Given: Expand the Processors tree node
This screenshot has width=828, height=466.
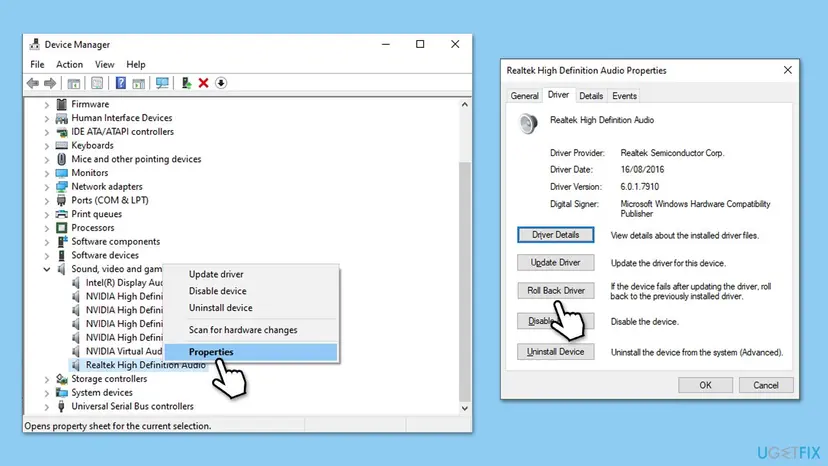Looking at the screenshot, I should (46, 228).
